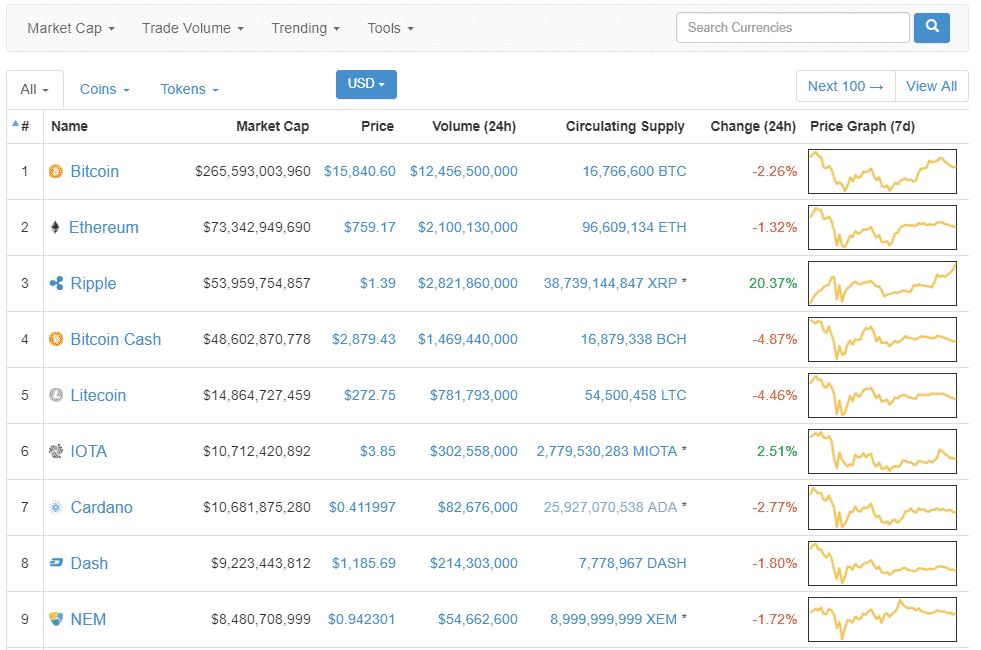The image size is (981, 650).
Task: Click the Ethereum diamond logo icon
Action: click(x=55, y=227)
